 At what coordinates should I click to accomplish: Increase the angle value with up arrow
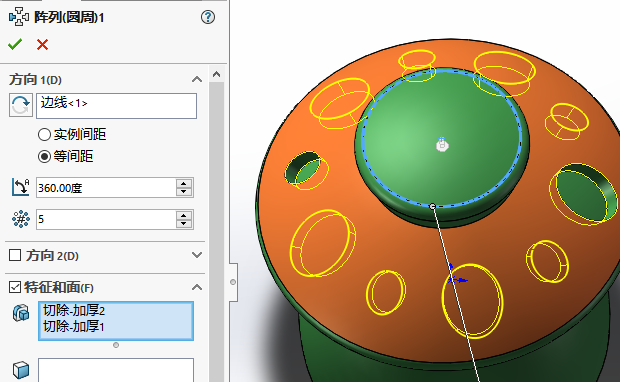point(184,183)
